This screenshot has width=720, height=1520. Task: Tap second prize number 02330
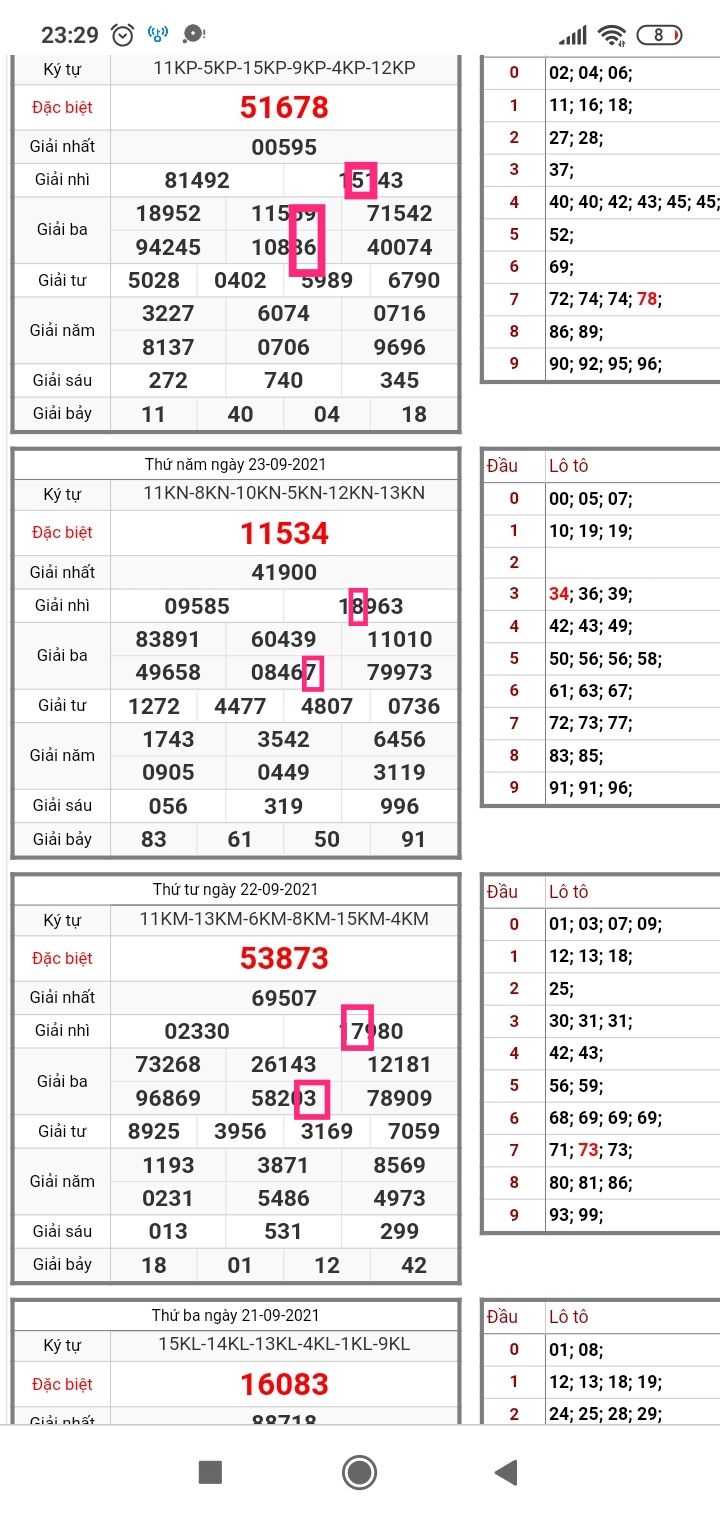point(197,1031)
